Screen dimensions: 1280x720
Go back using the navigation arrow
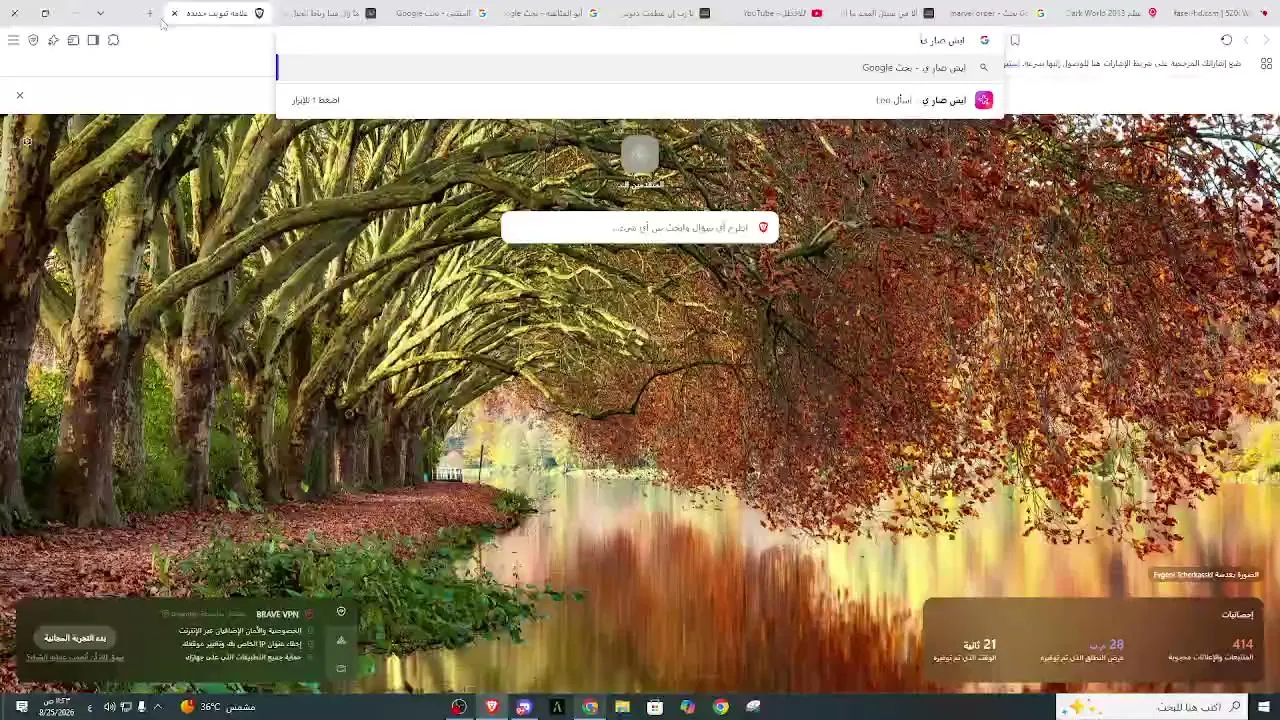pos(1266,40)
